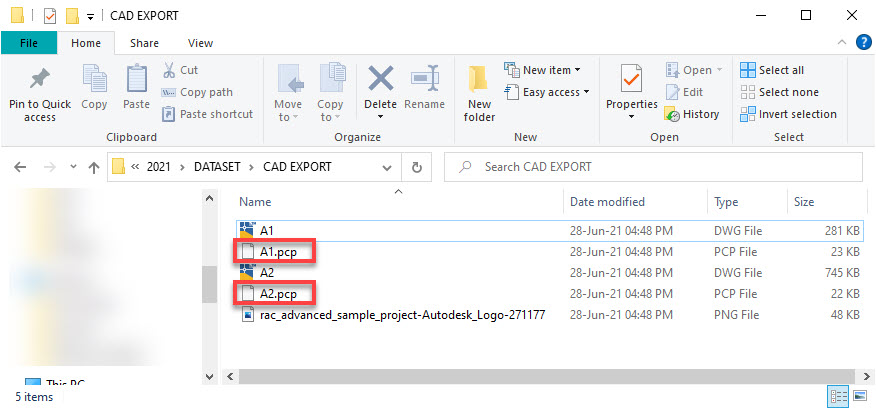Click 2021 in the address path

(159, 167)
